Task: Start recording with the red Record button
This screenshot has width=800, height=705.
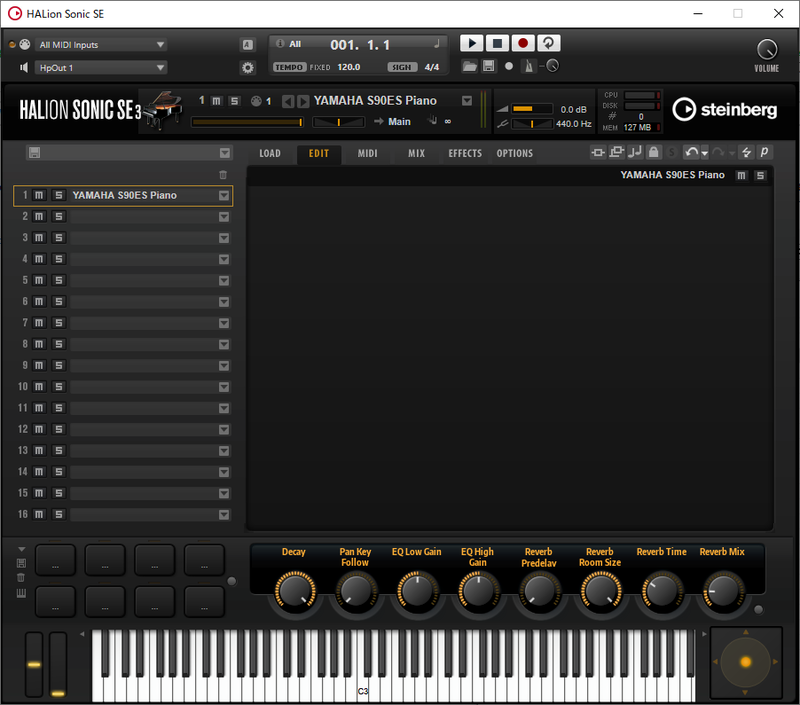Action: click(523, 43)
